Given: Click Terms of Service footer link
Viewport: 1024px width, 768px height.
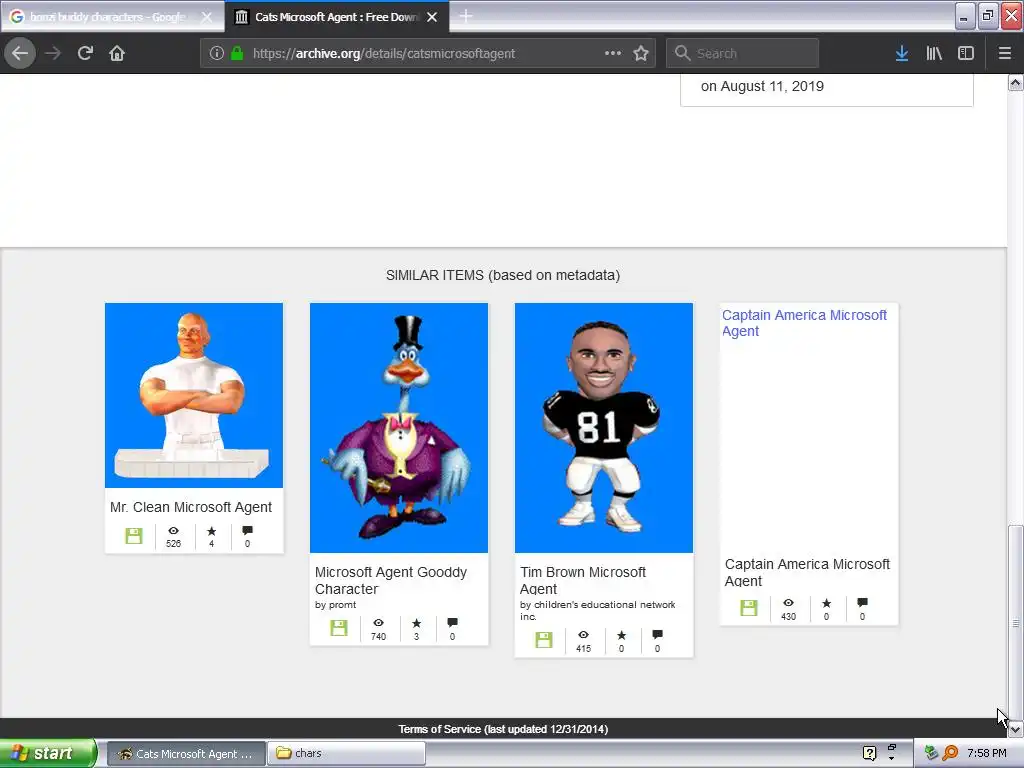Looking at the screenshot, I should (503, 729).
